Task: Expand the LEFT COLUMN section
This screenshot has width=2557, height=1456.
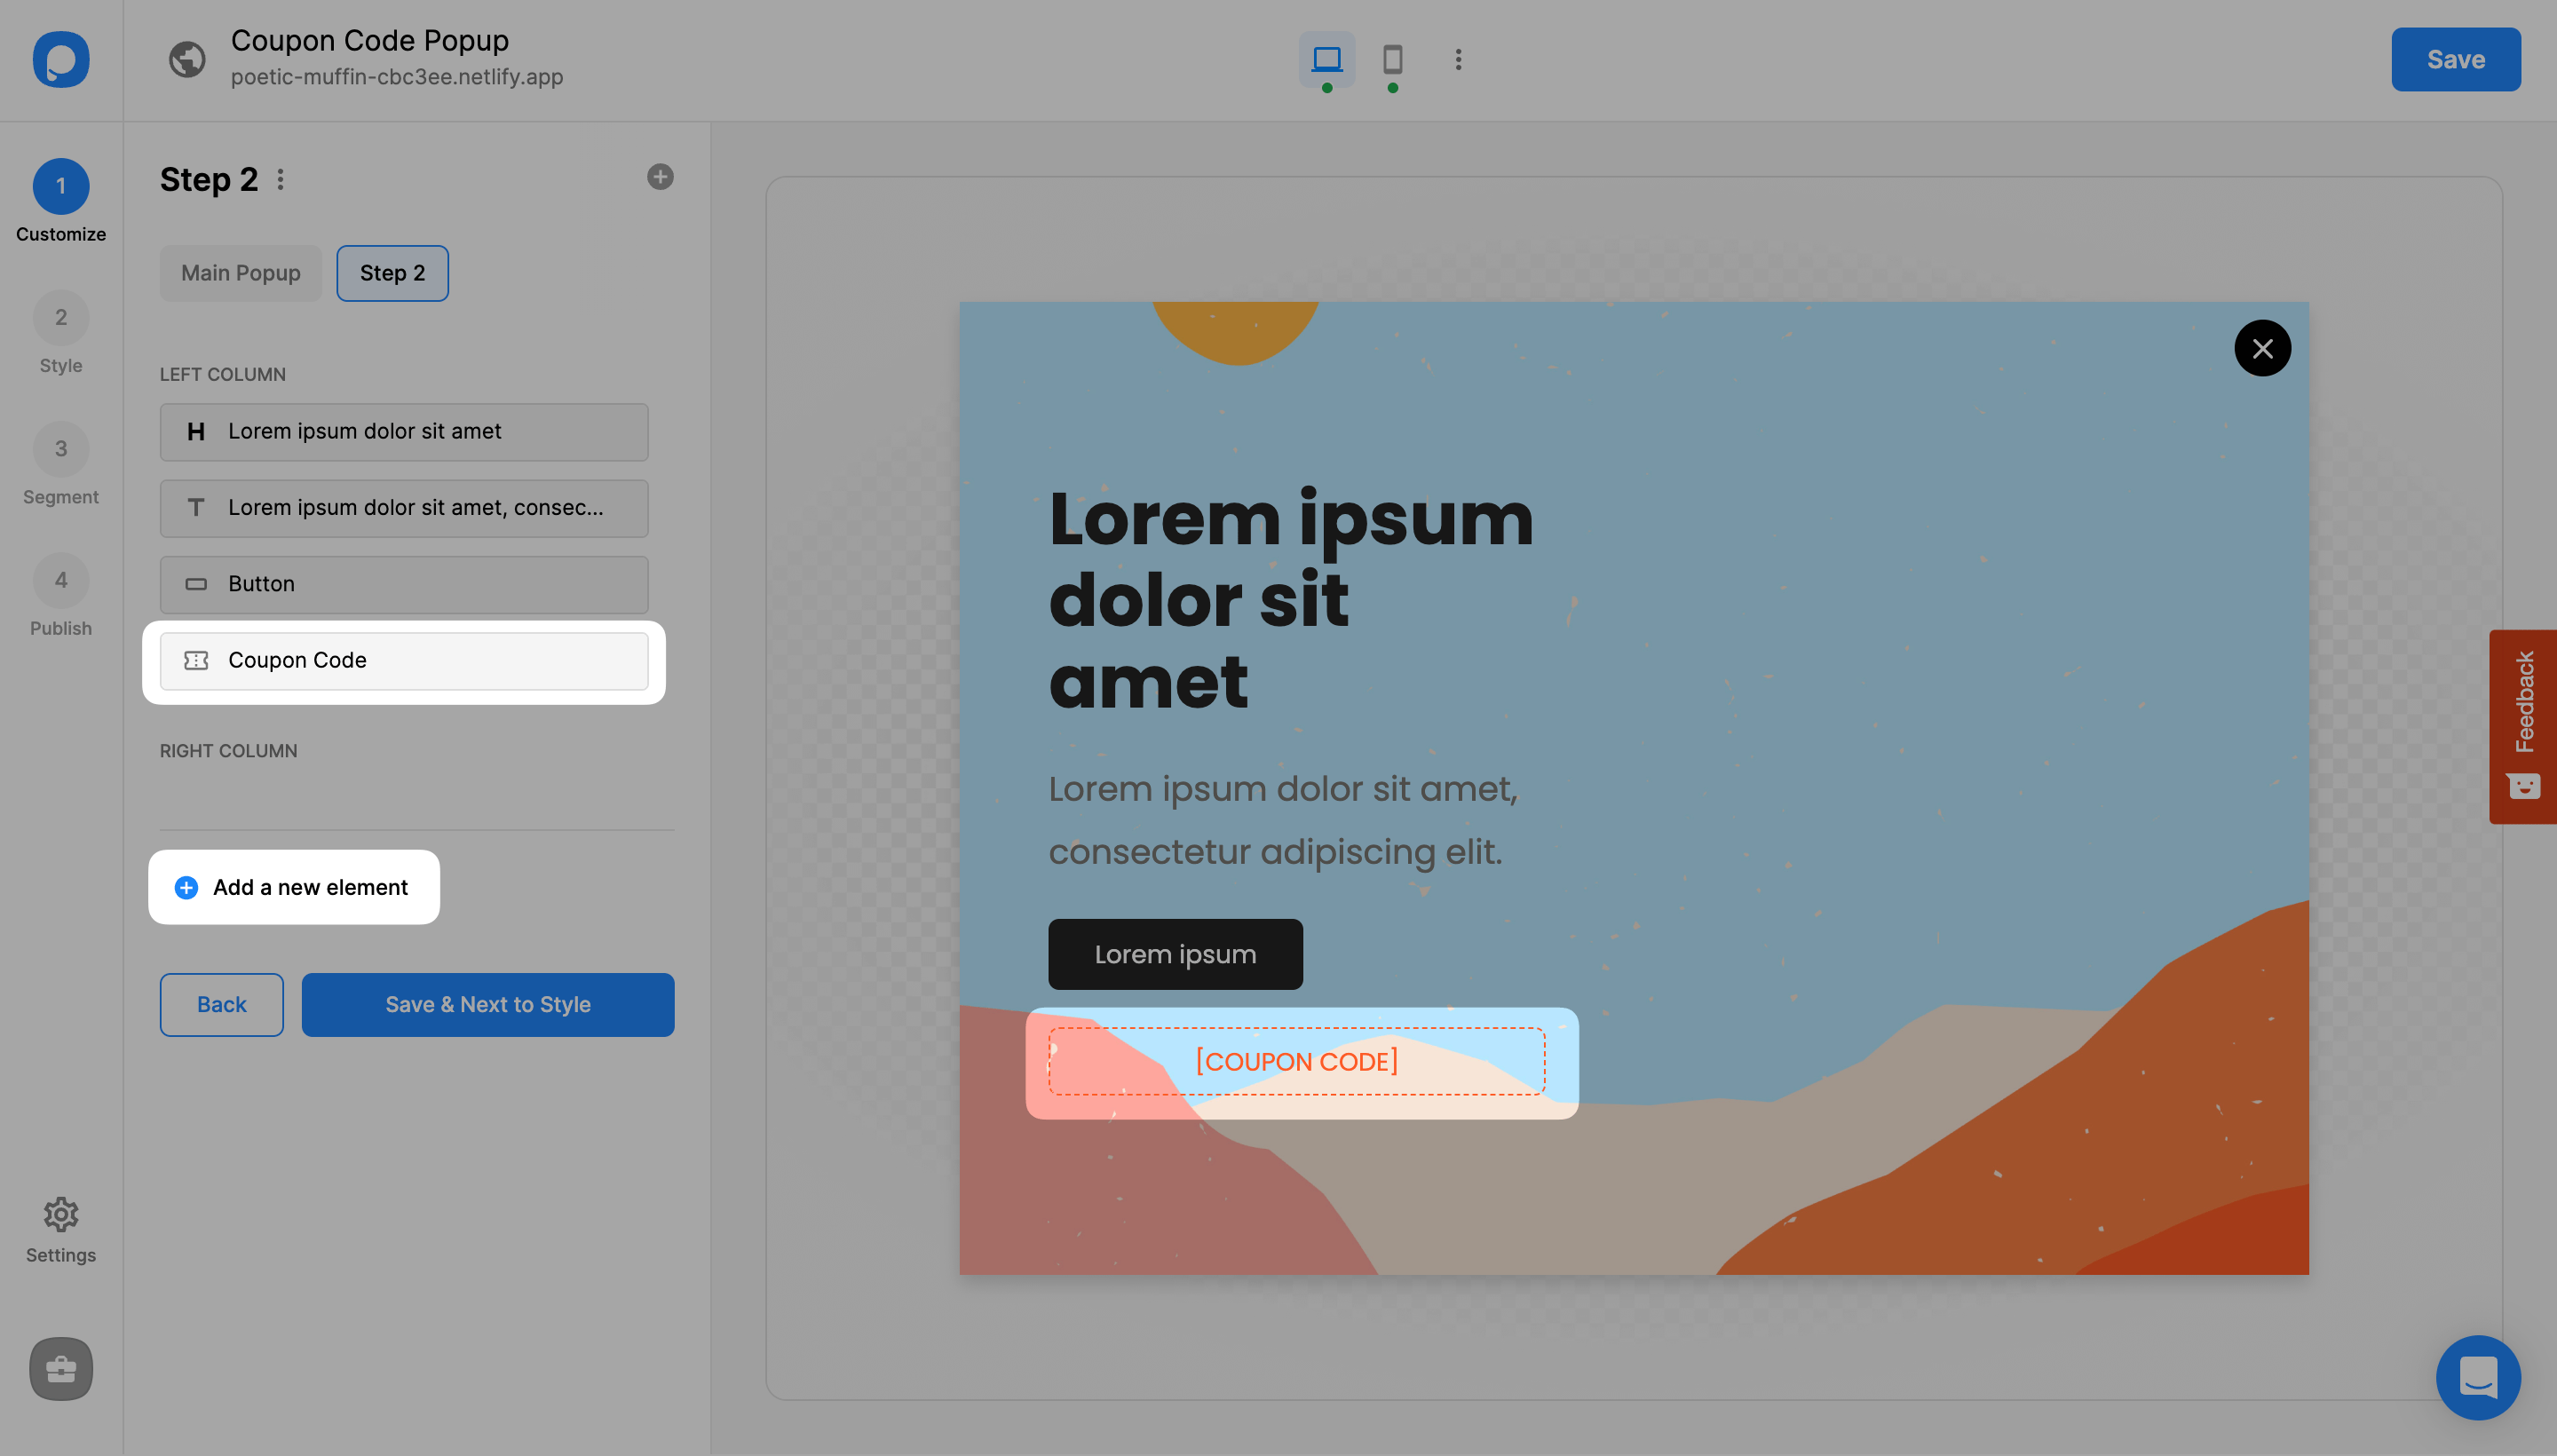Action: click(223, 372)
